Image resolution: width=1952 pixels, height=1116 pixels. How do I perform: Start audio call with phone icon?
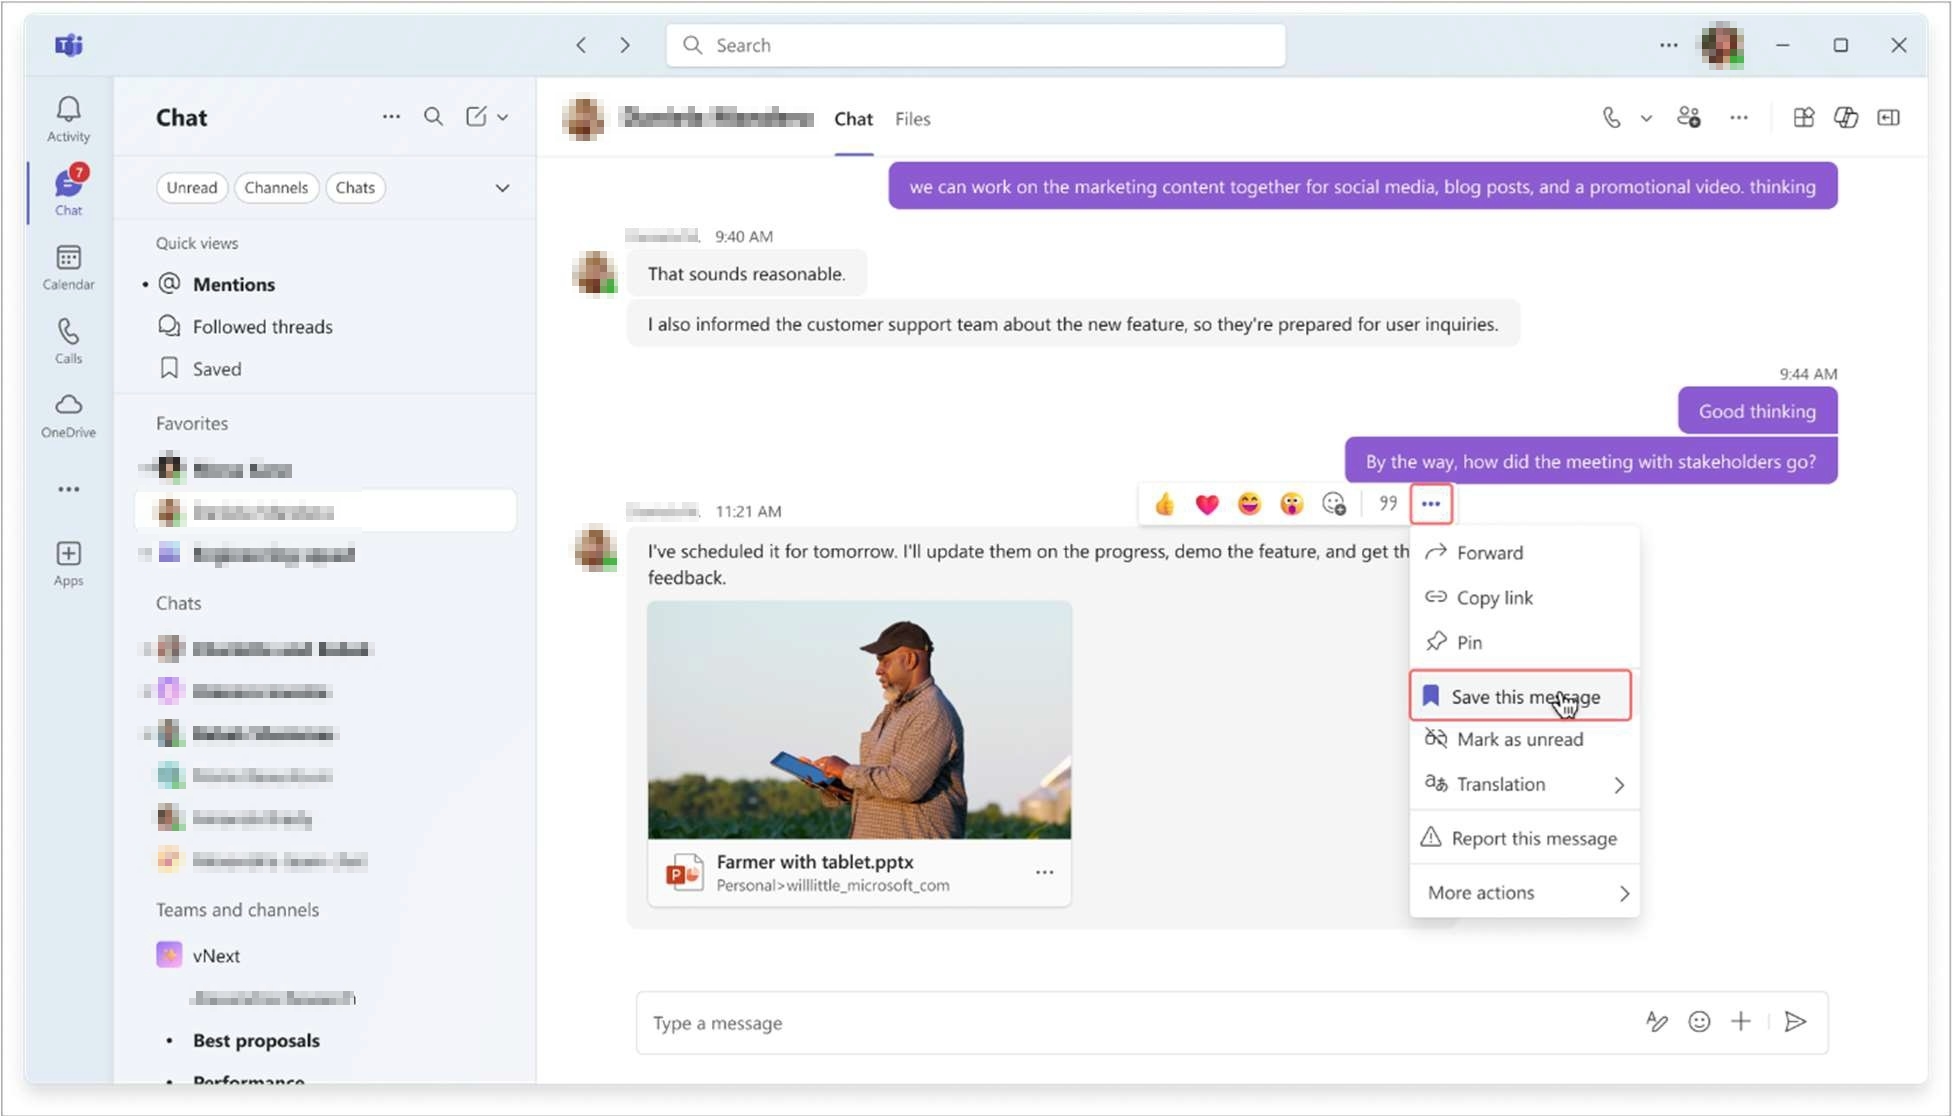[1611, 118]
